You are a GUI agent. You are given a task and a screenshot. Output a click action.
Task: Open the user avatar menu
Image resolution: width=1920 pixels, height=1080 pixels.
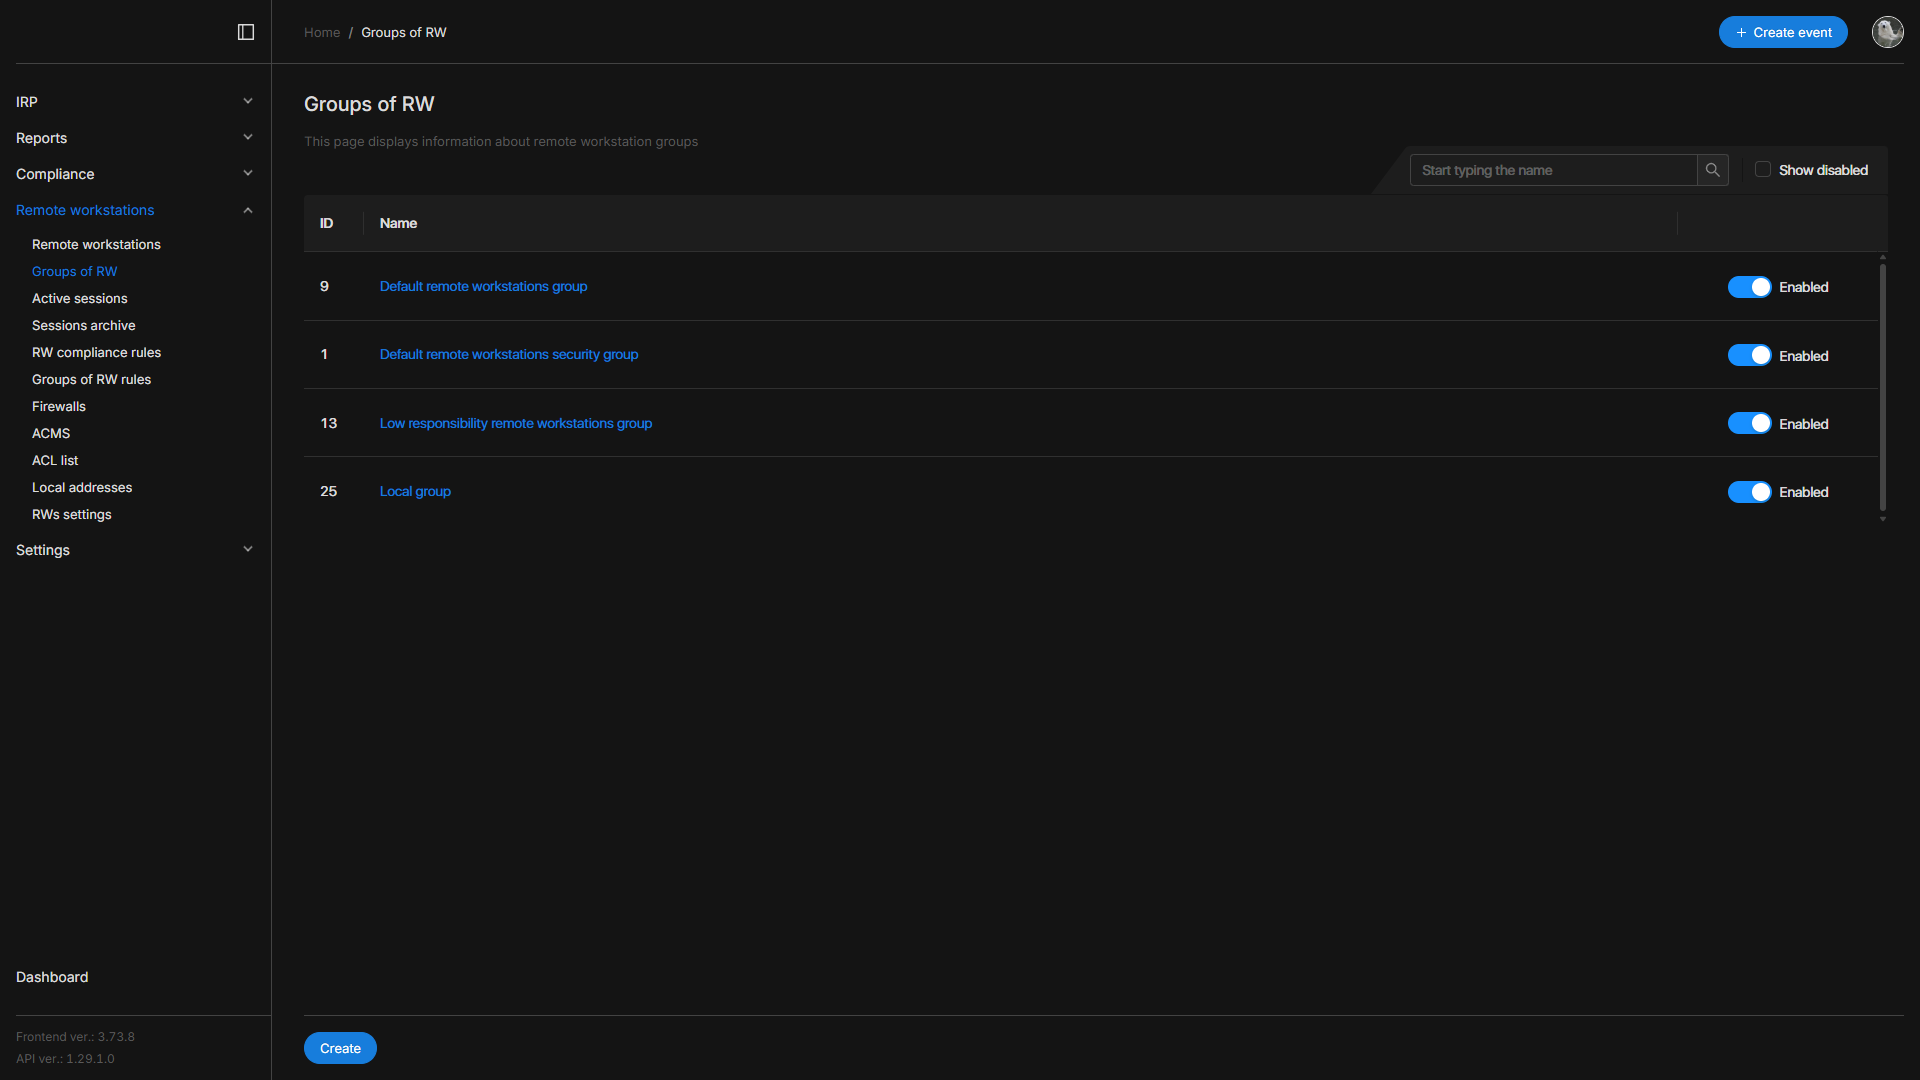[1887, 32]
